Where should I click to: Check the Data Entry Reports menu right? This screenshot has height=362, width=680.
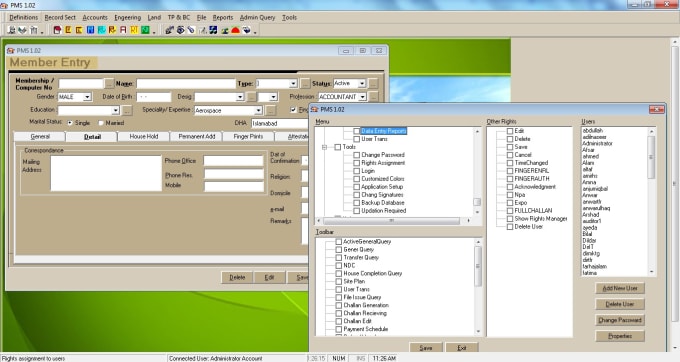[x=356, y=131]
